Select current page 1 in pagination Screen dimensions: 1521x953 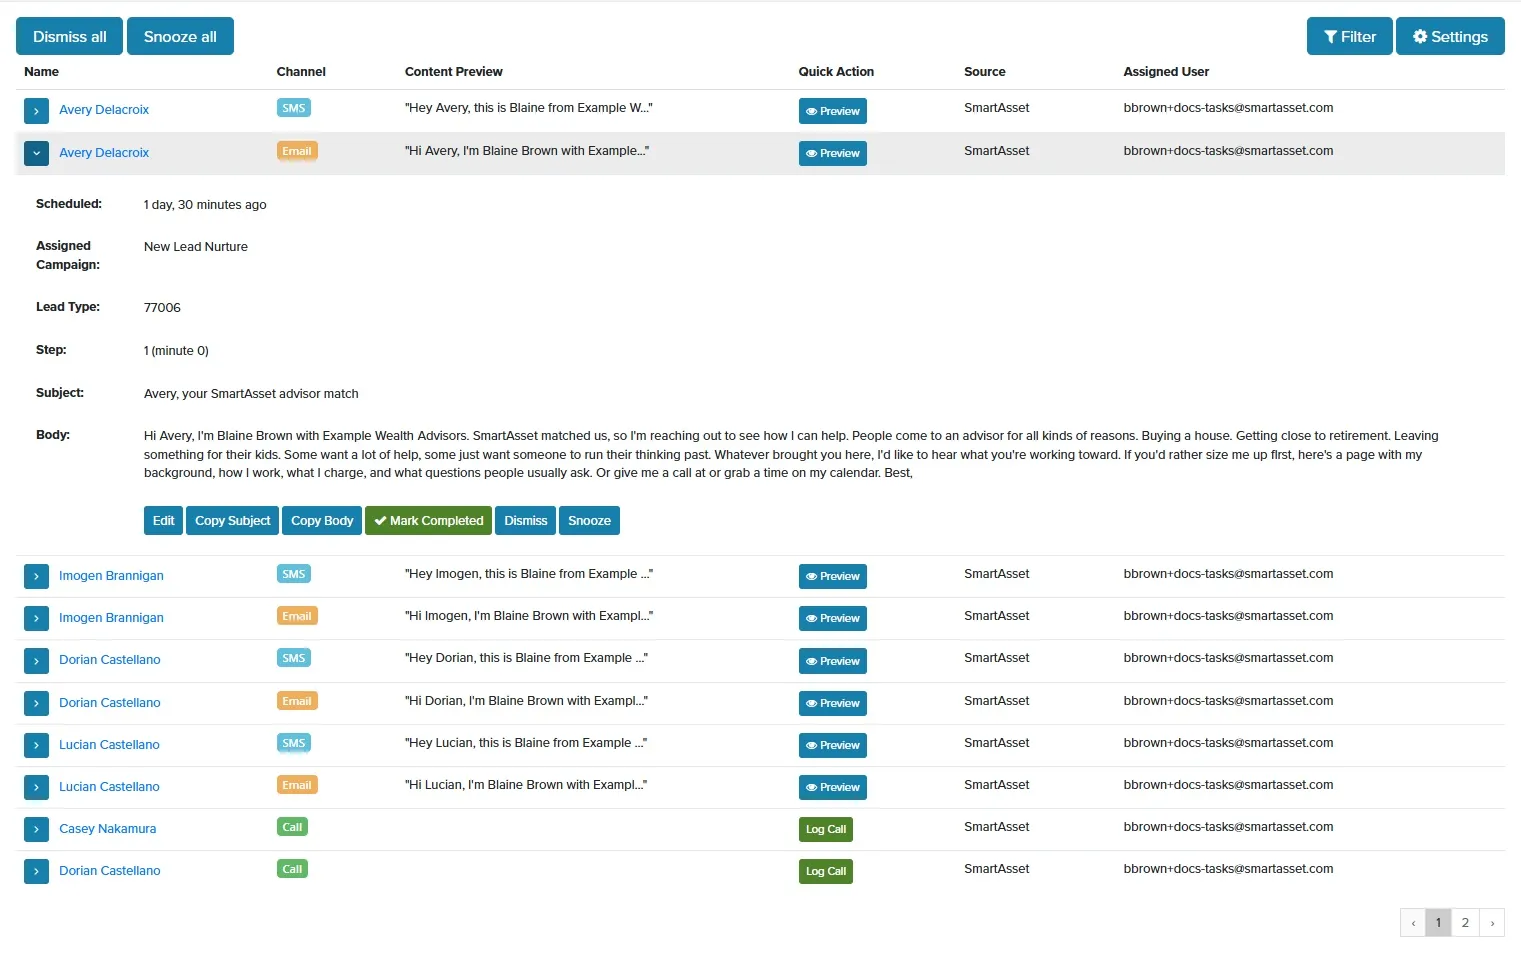coord(1438,923)
